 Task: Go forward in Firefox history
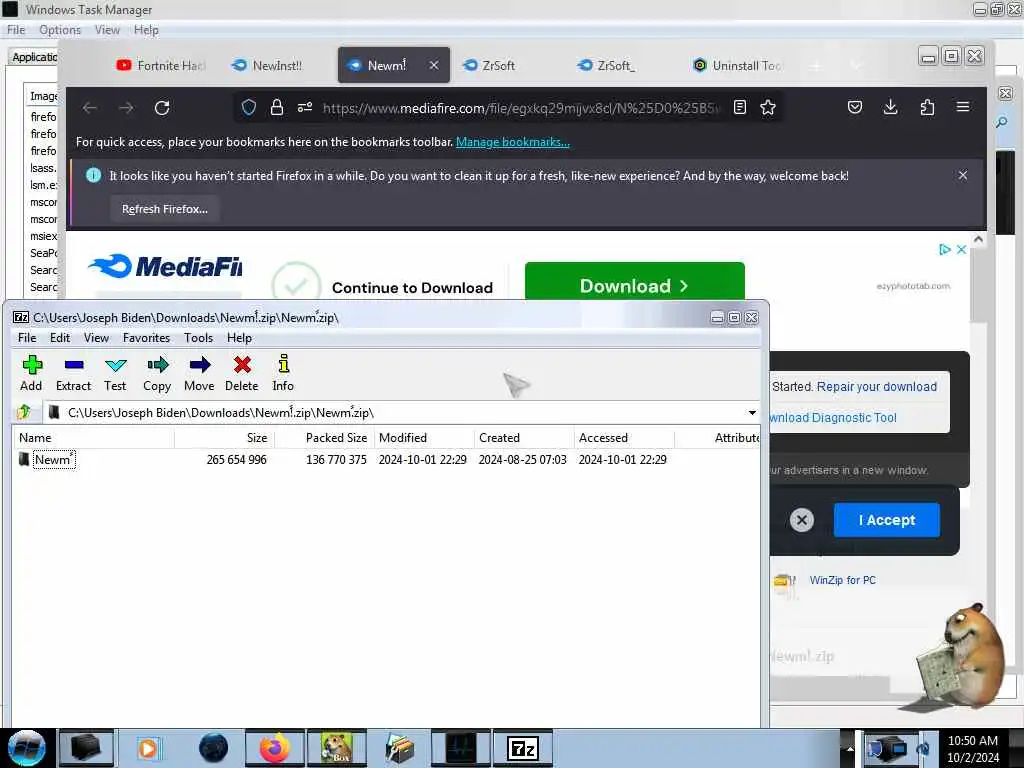click(126, 108)
